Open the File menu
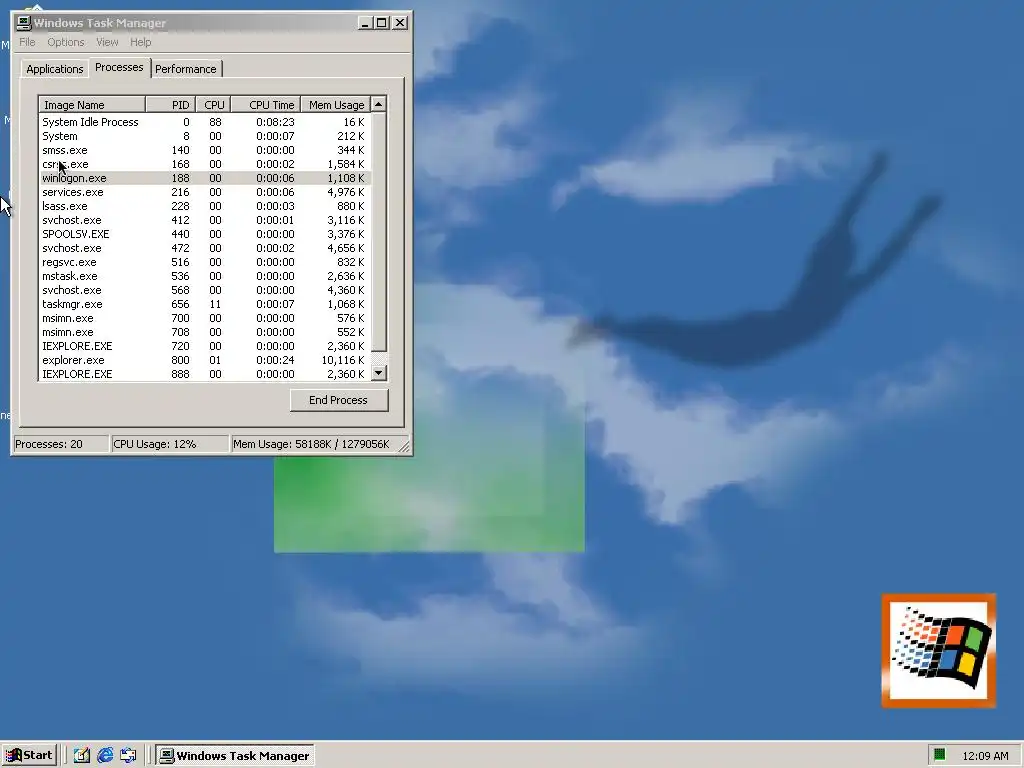 pos(27,42)
